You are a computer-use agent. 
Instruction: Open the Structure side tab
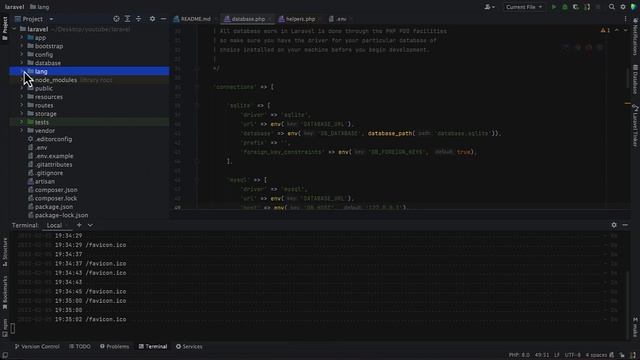4,252
